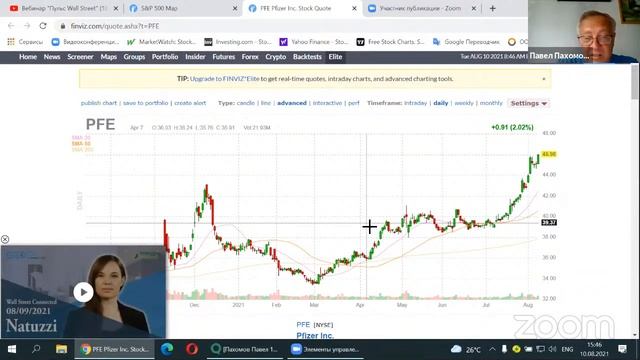
Task: Select weekly timeframe
Action: tap(464, 103)
